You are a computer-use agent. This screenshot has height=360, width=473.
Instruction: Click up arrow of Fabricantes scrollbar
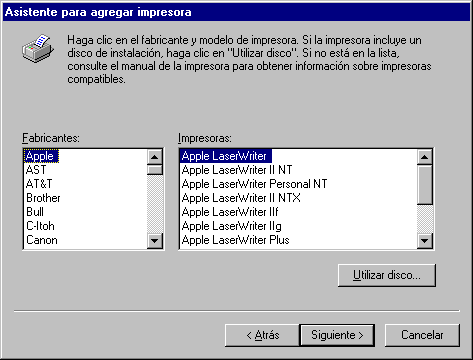pos(155,157)
